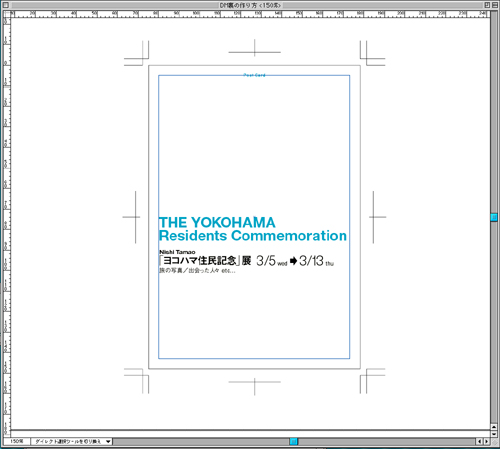
Task: Select the "3/13 thu" date text
Action: tap(316, 261)
